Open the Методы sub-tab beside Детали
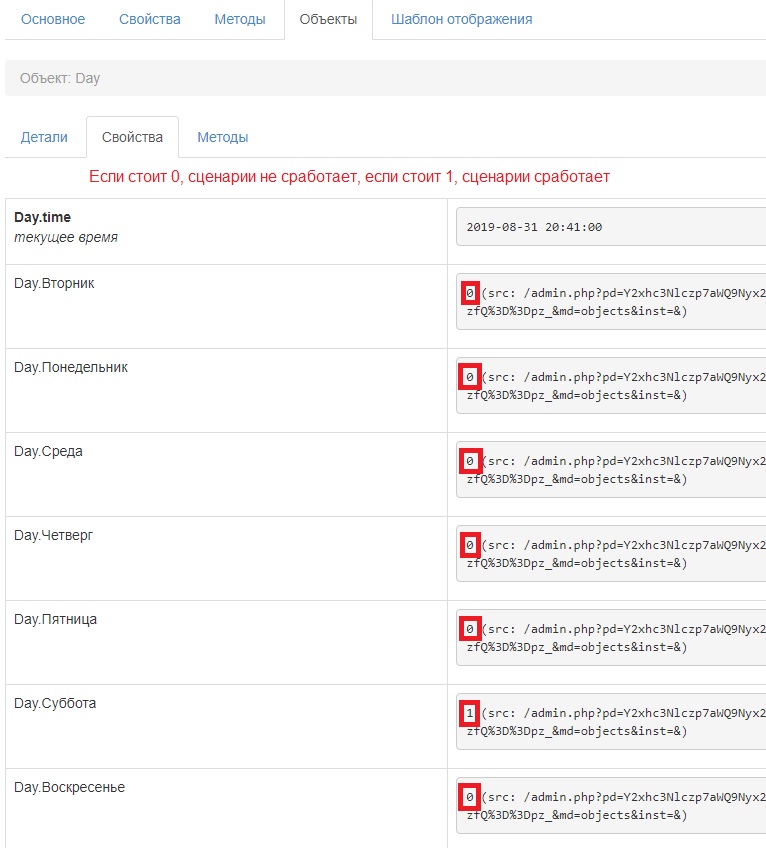The width and height of the screenshot is (766, 848). [222, 137]
